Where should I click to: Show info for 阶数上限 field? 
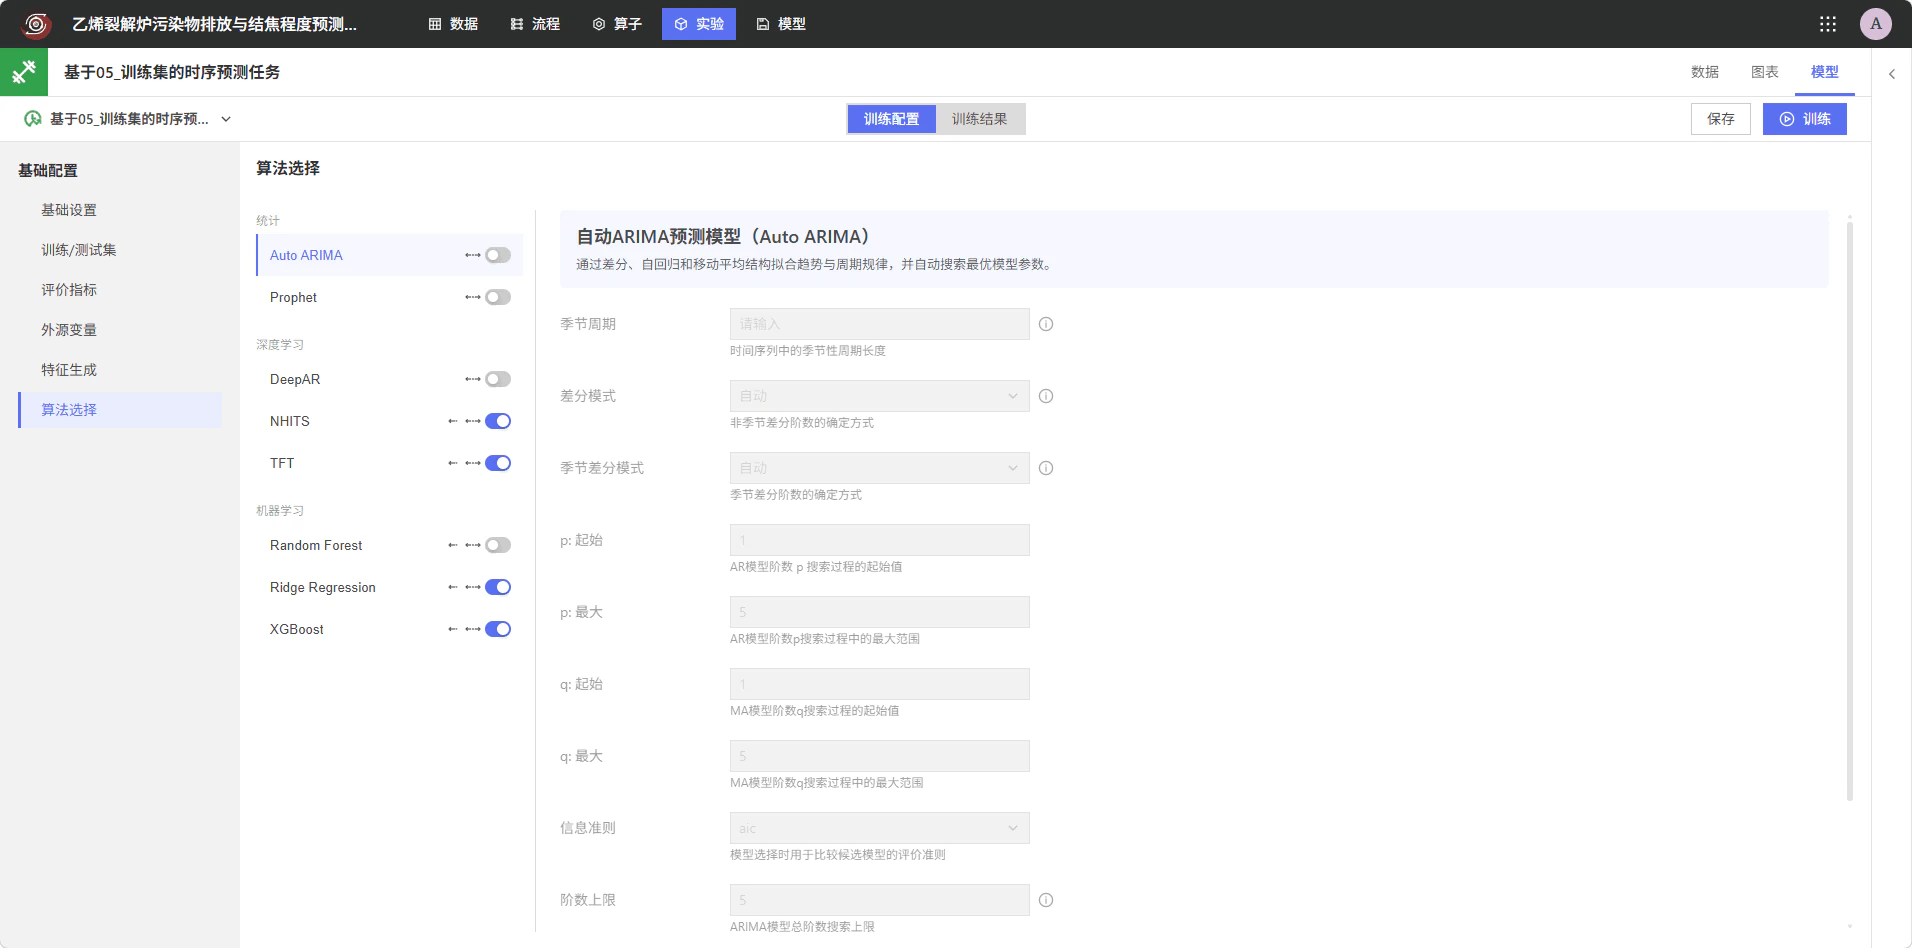(1046, 900)
